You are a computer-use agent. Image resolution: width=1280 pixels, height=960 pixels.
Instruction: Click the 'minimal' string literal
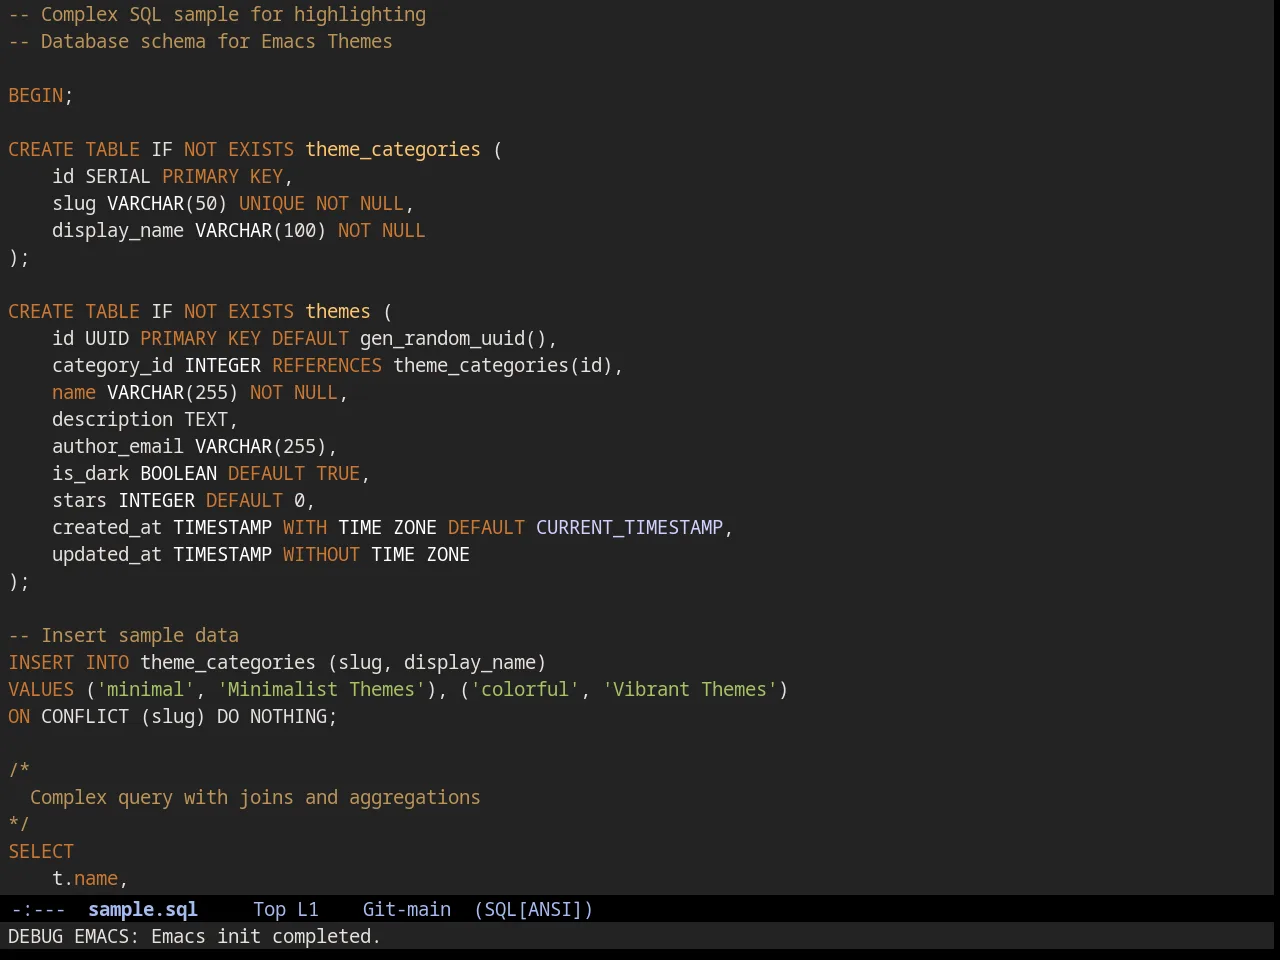point(146,689)
